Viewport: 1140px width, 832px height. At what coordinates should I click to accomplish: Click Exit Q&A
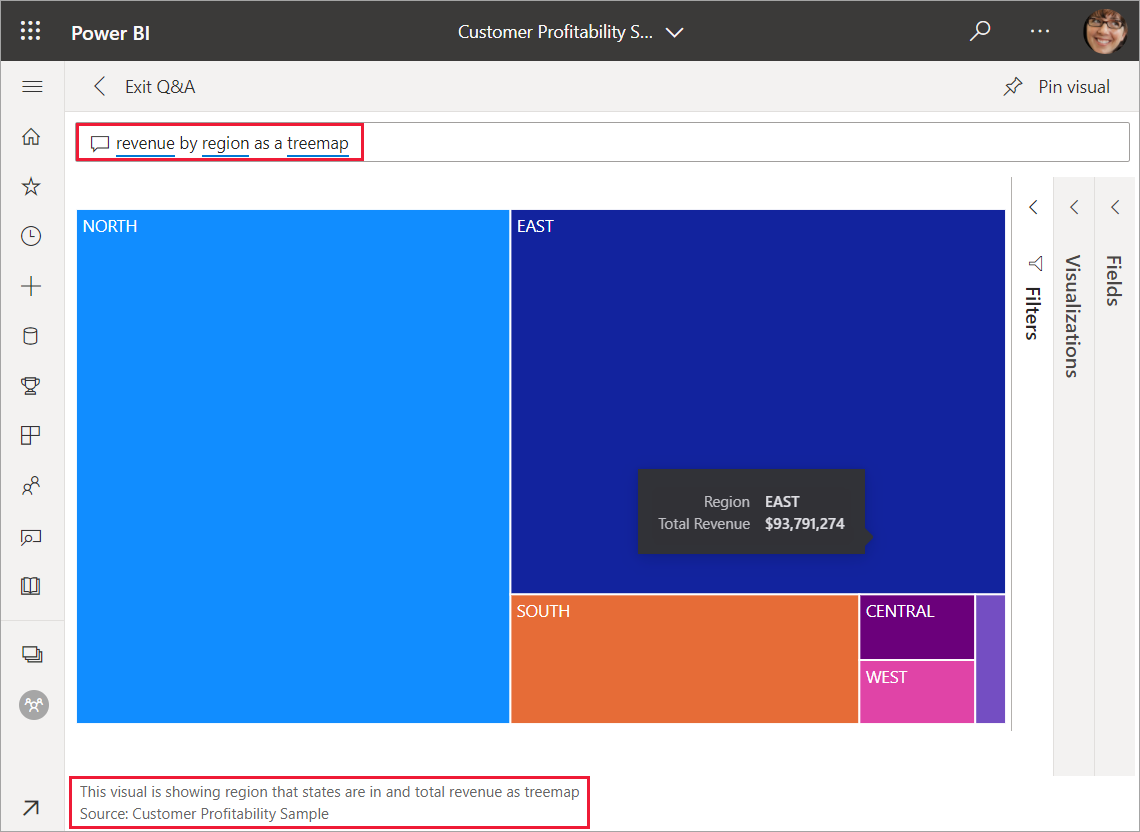coord(160,87)
